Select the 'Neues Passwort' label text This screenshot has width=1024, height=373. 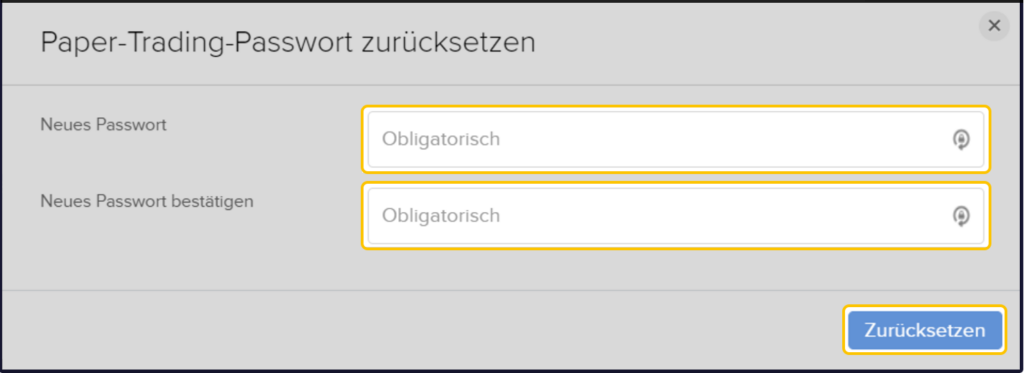tap(103, 124)
